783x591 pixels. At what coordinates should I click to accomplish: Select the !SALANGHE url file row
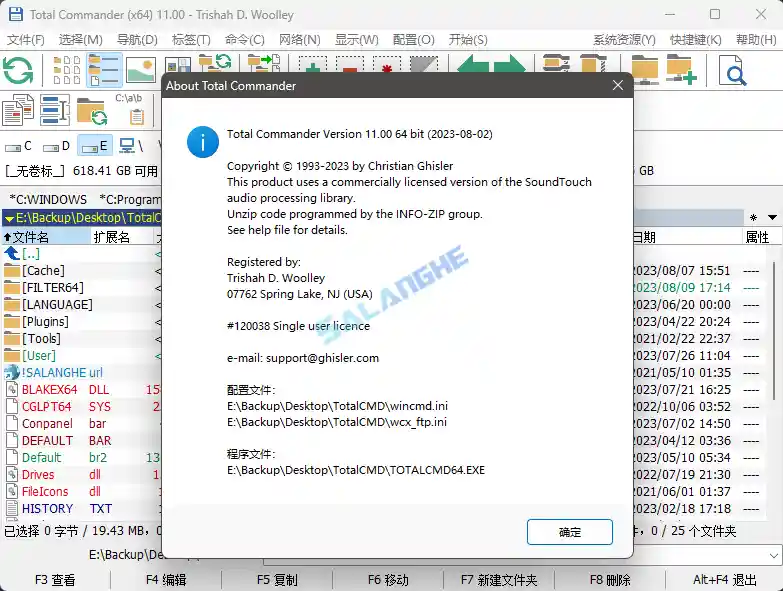tap(82, 372)
